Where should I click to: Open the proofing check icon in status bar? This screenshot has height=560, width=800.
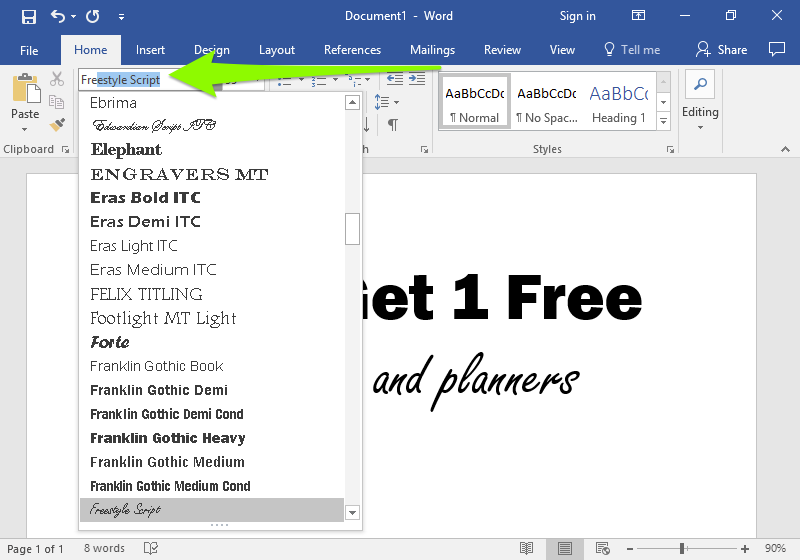(151, 548)
